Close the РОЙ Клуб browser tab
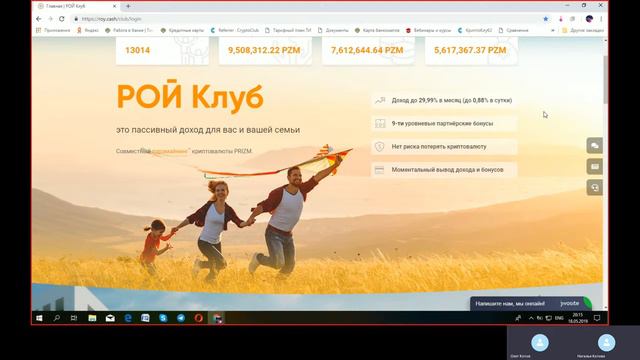640x360 pixels. pyautogui.click(x=114, y=6)
